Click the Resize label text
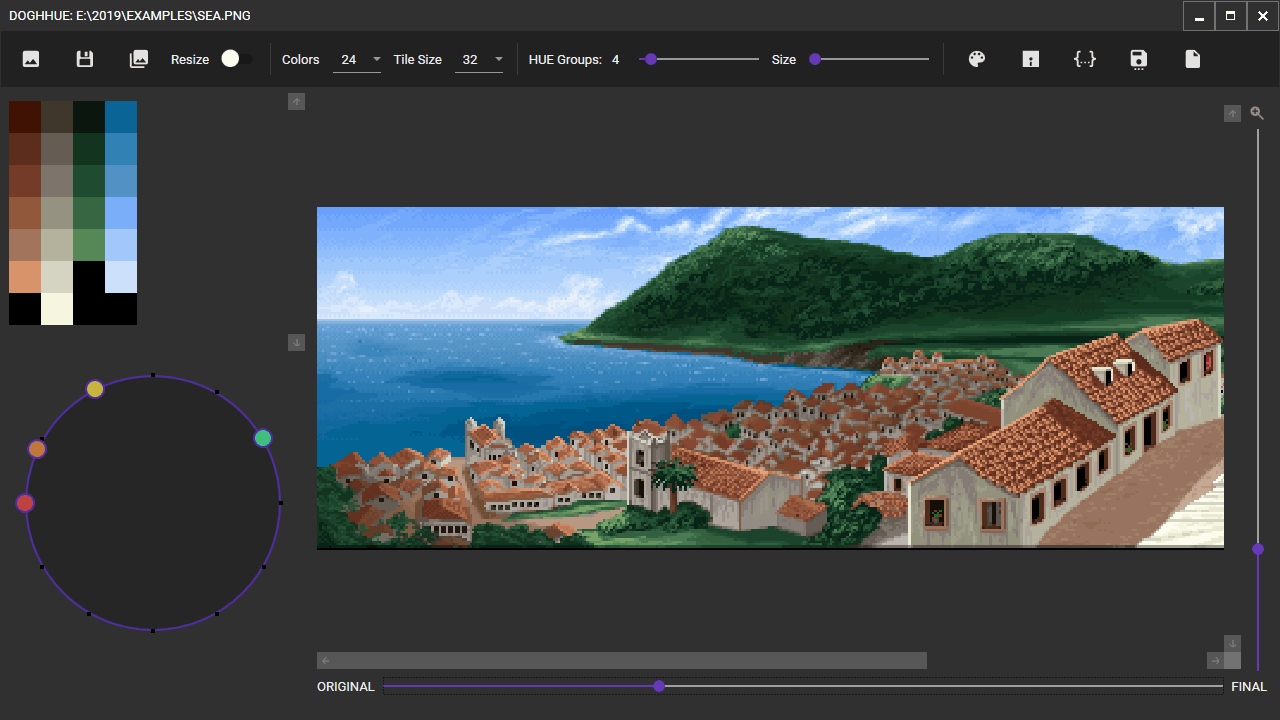Screen dimensions: 1280x720 190,60
